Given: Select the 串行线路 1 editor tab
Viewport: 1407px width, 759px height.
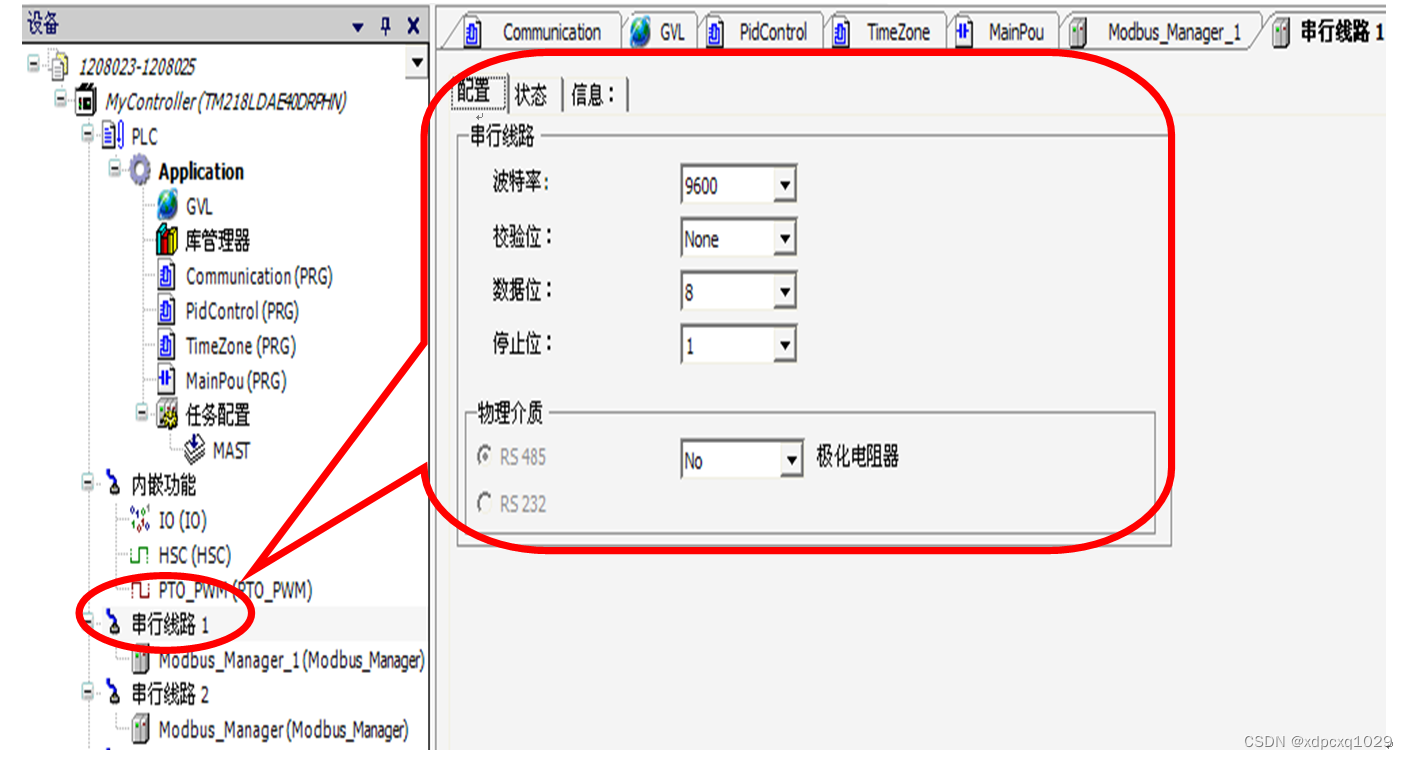Looking at the screenshot, I should tap(1328, 32).
